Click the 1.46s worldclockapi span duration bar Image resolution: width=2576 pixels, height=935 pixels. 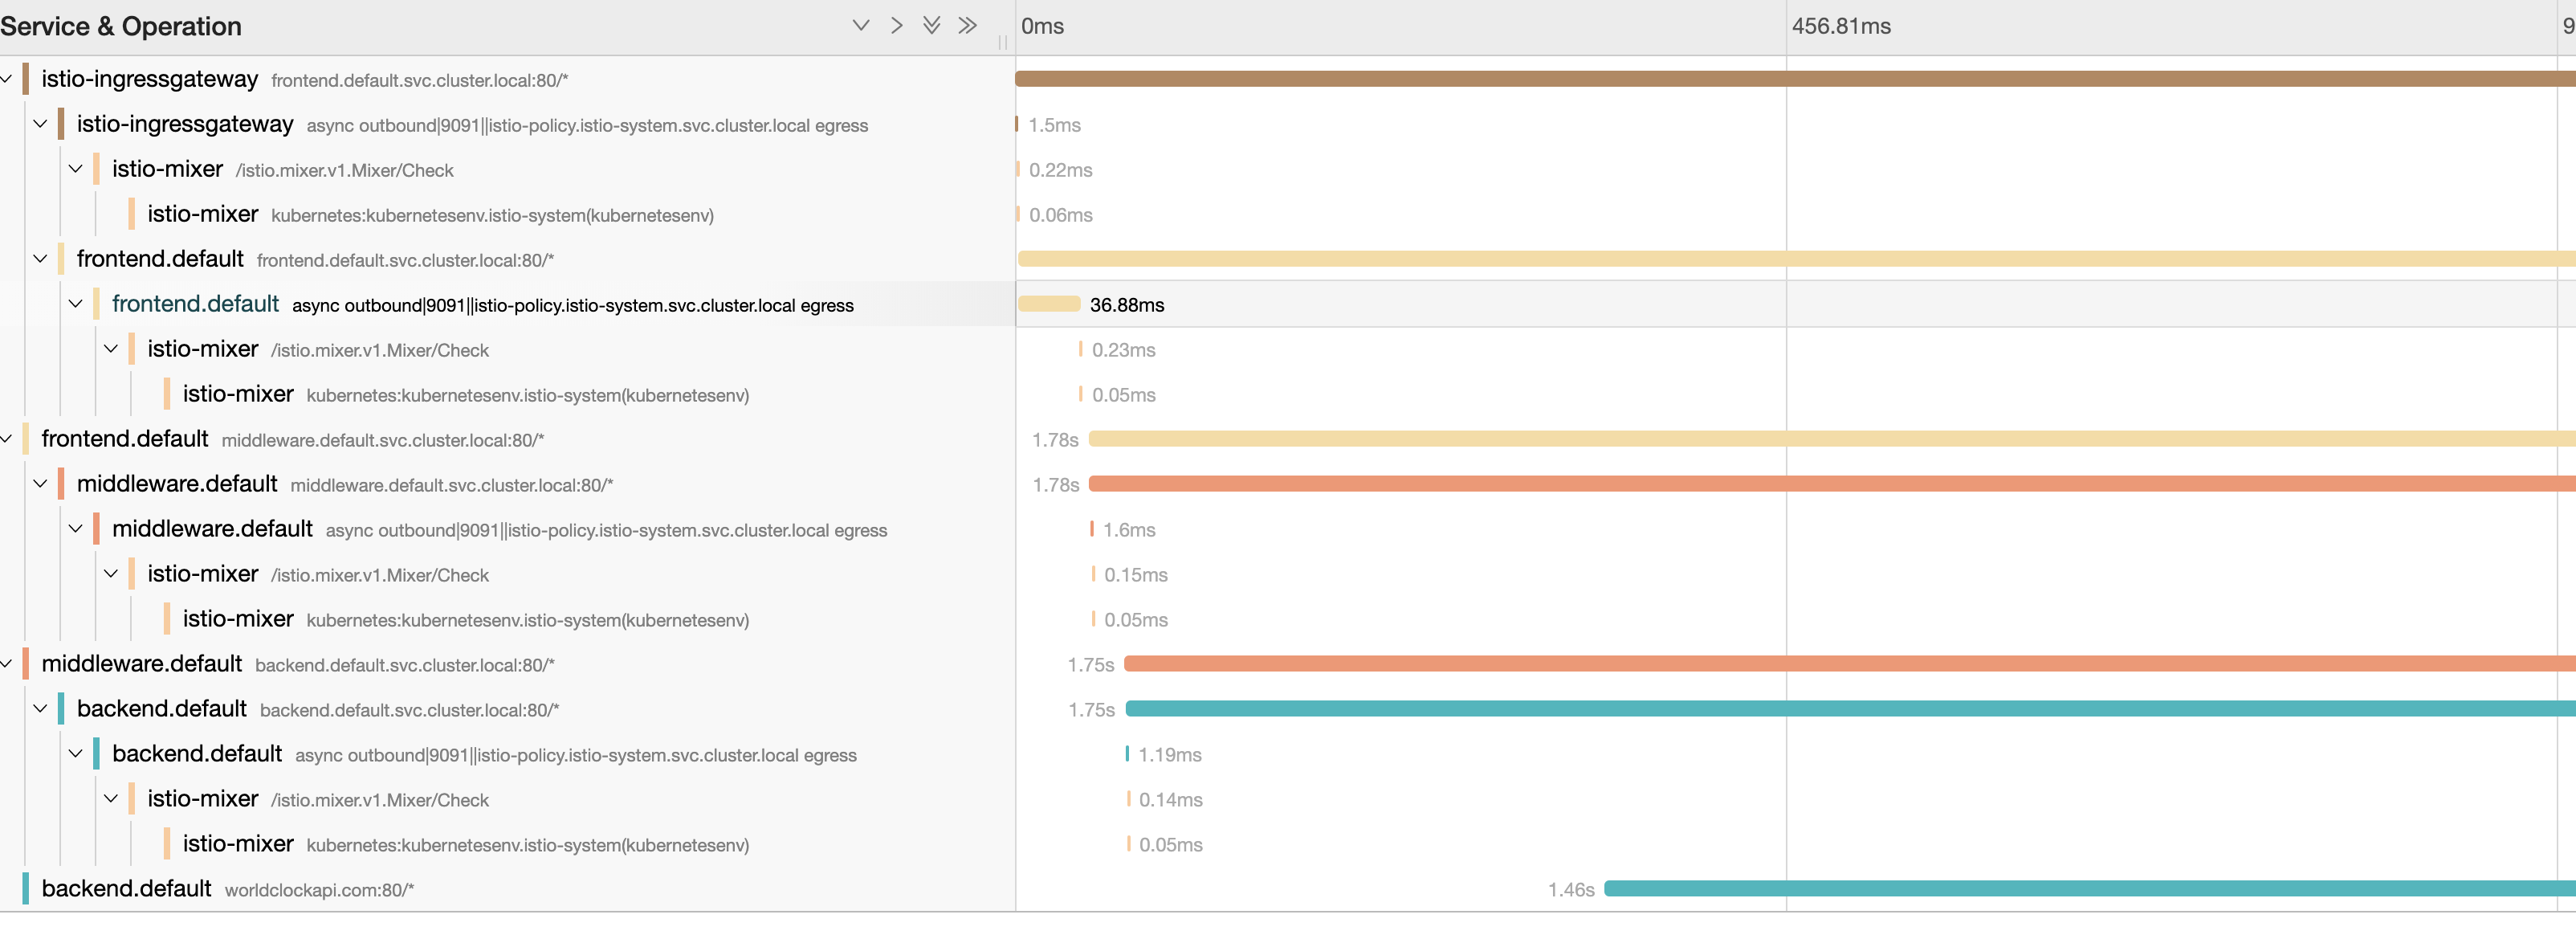point(2090,888)
